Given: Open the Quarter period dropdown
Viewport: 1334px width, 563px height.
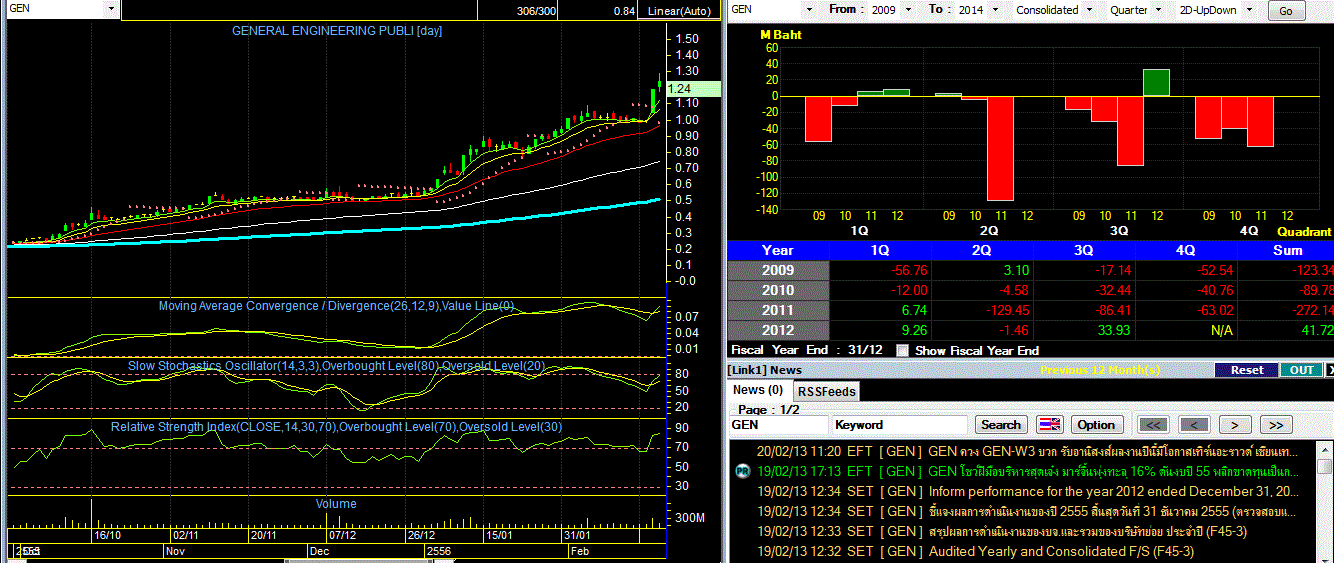Looking at the screenshot, I should pos(1159,10).
